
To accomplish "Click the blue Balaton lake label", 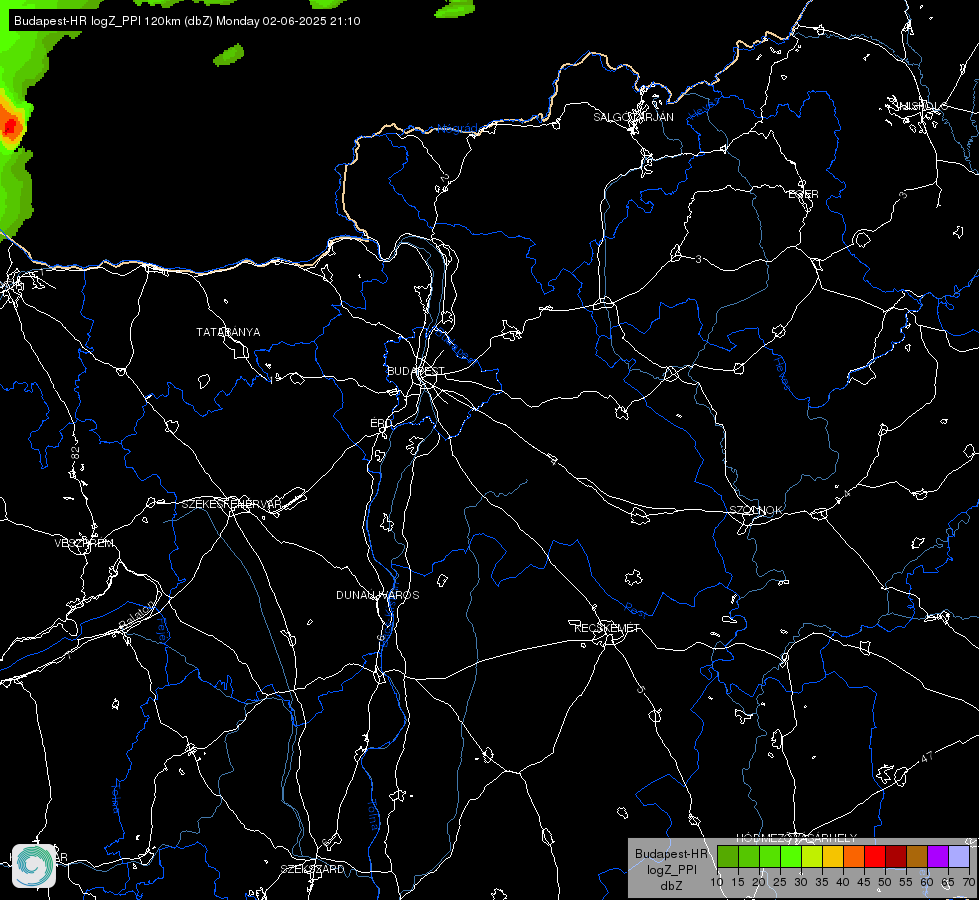I will pyautogui.click(x=136, y=615).
